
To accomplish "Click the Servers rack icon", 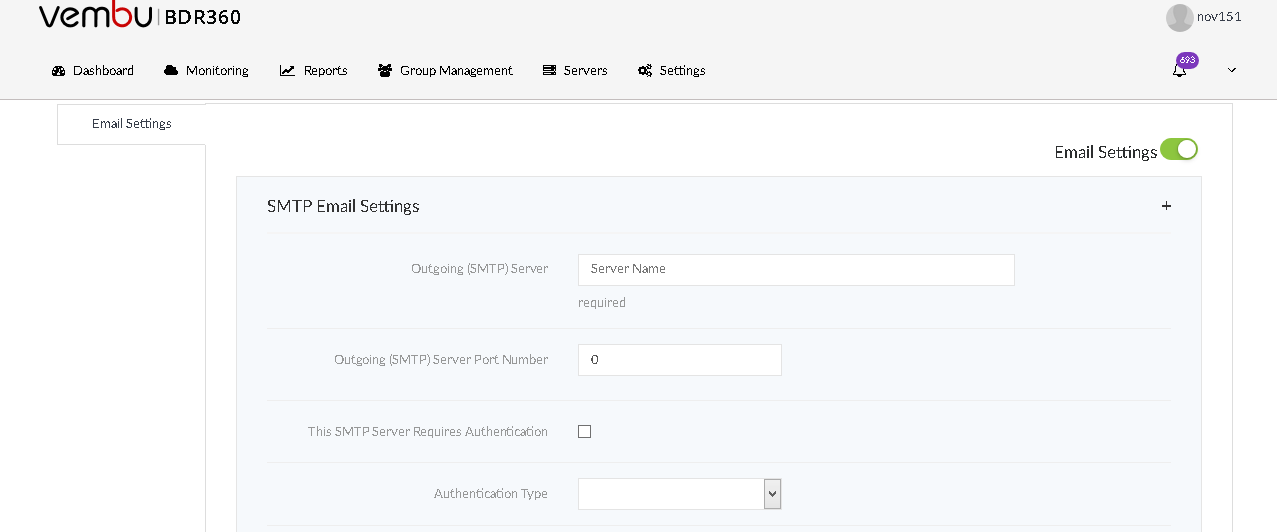I will tap(549, 71).
